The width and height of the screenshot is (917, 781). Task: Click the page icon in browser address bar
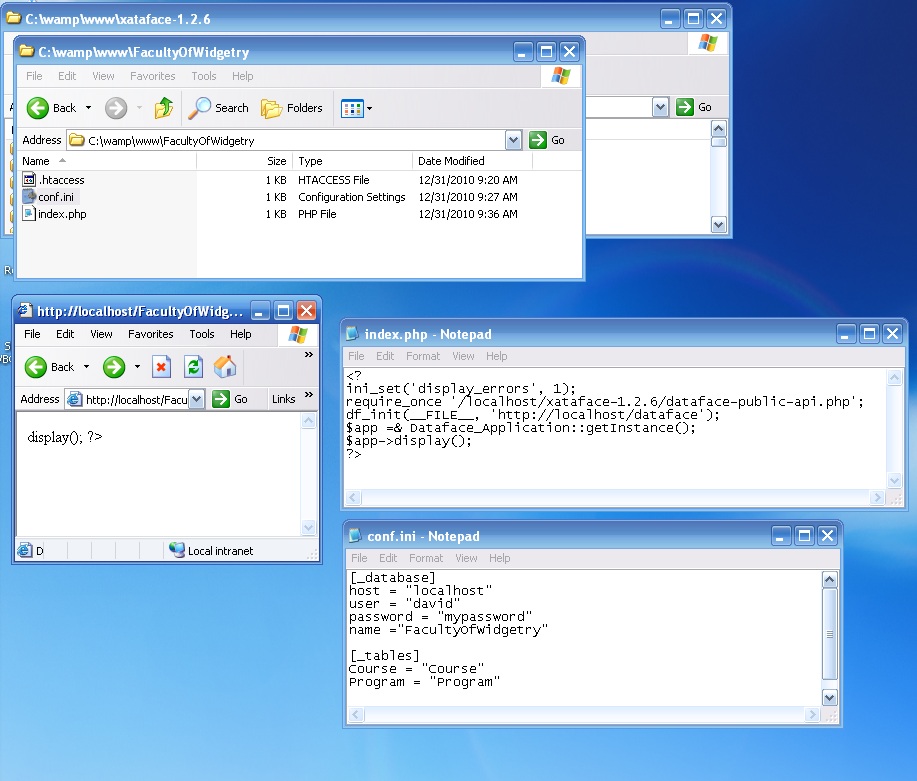(x=74, y=399)
